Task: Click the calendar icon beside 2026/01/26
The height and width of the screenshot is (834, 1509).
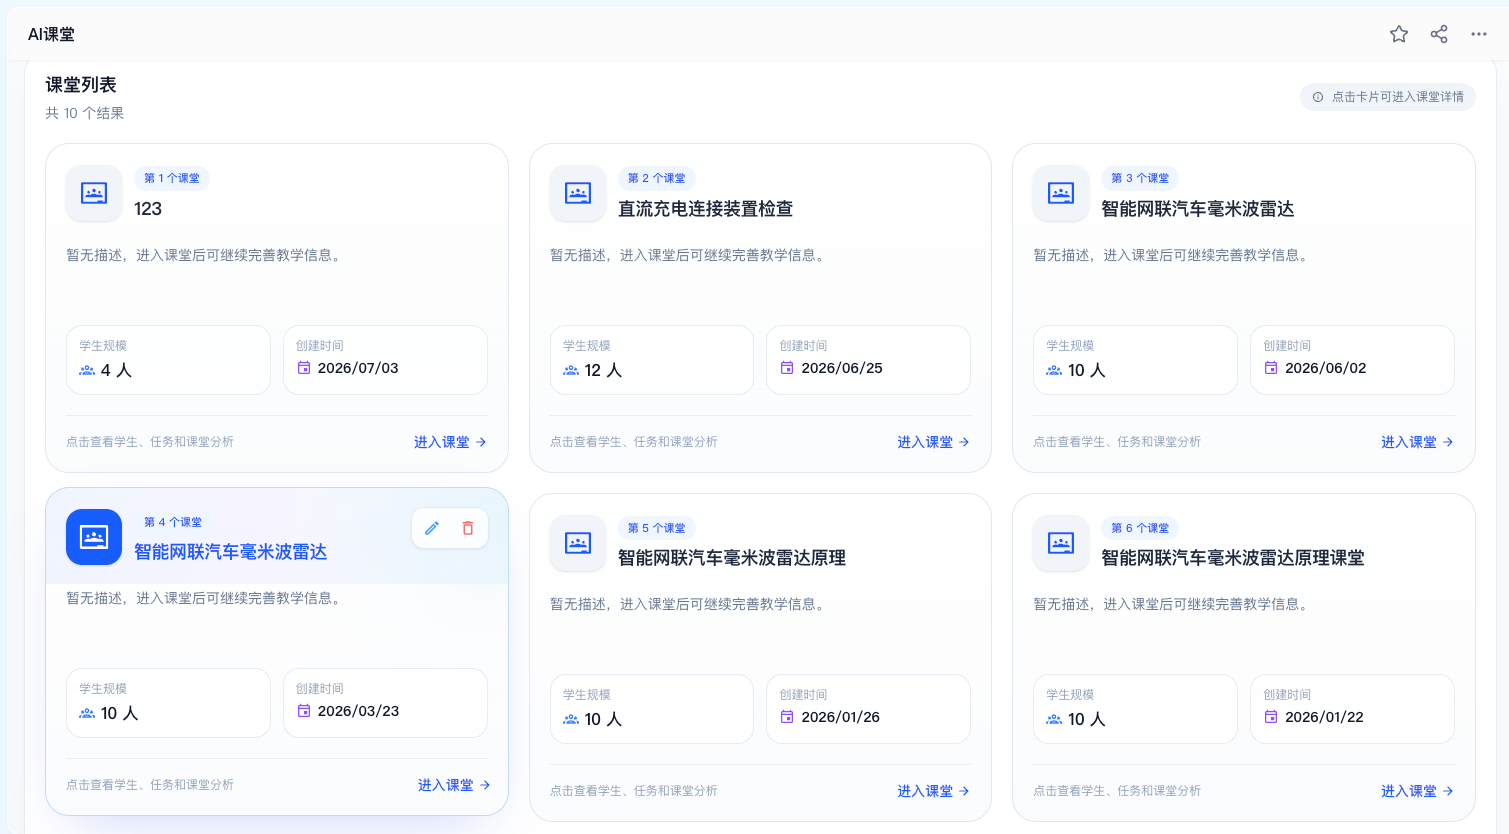Action: point(787,717)
